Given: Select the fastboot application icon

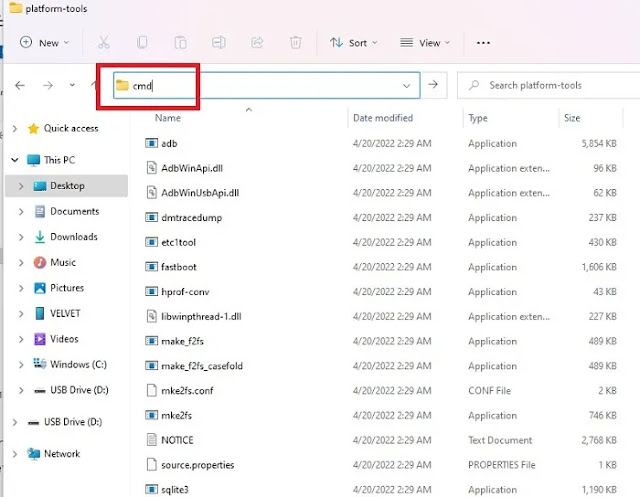Looking at the screenshot, I should click(151, 267).
